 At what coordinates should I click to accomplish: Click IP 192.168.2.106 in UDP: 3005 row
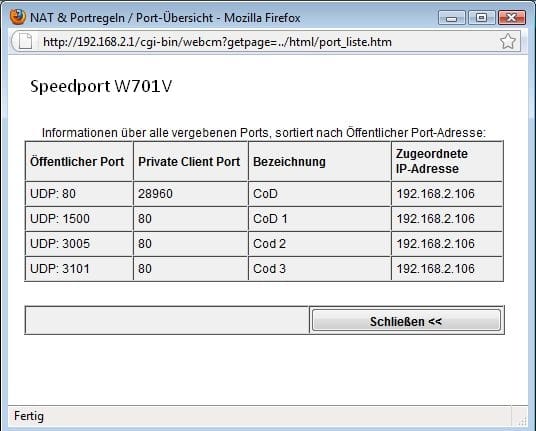click(x=447, y=243)
